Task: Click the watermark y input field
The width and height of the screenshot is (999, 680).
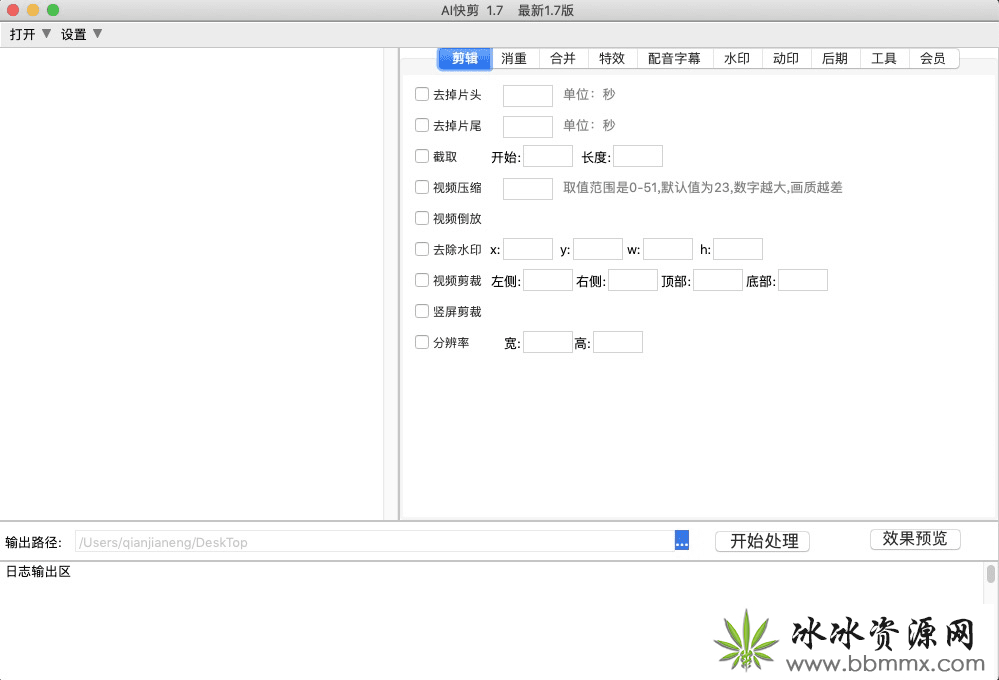Action: coord(598,249)
